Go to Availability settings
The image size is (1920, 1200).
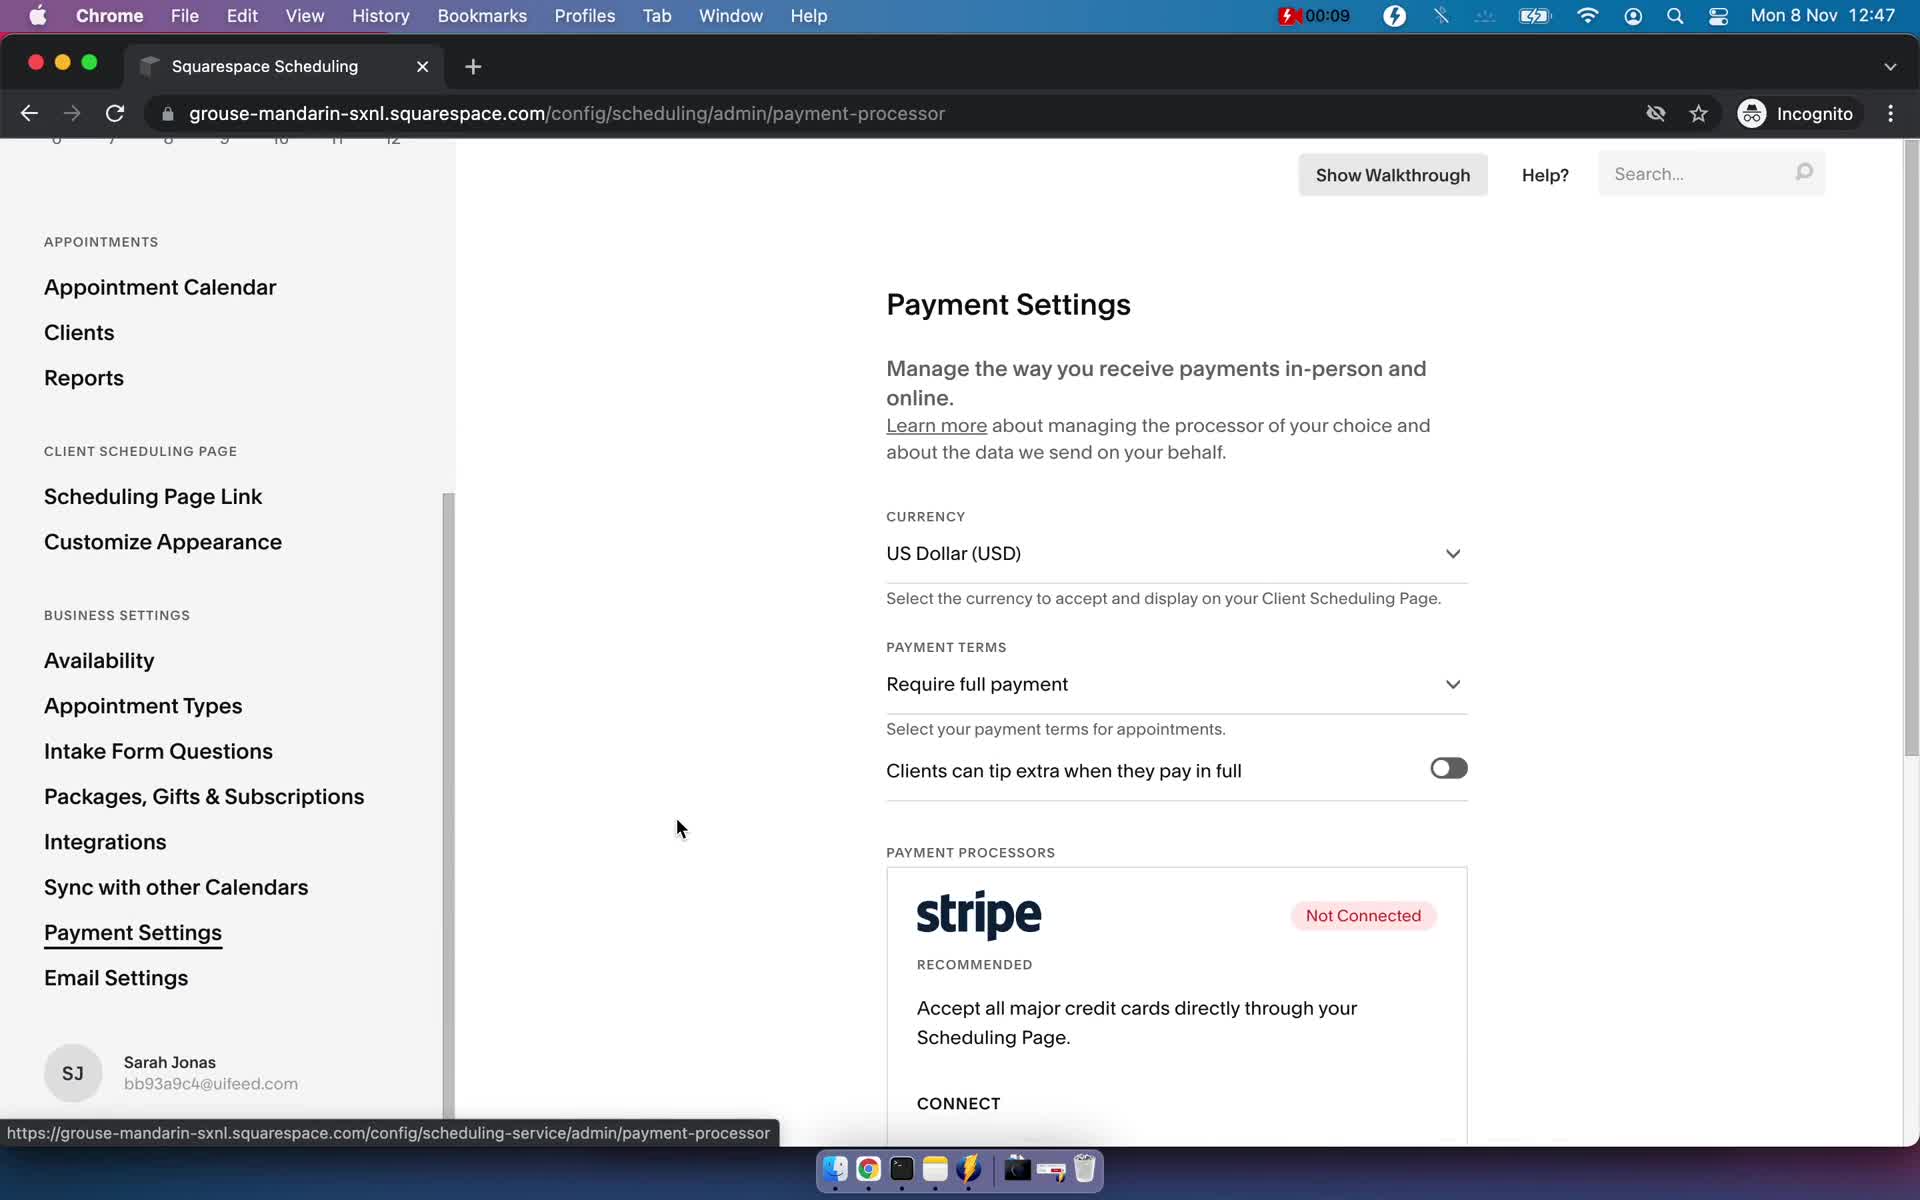tap(99, 661)
